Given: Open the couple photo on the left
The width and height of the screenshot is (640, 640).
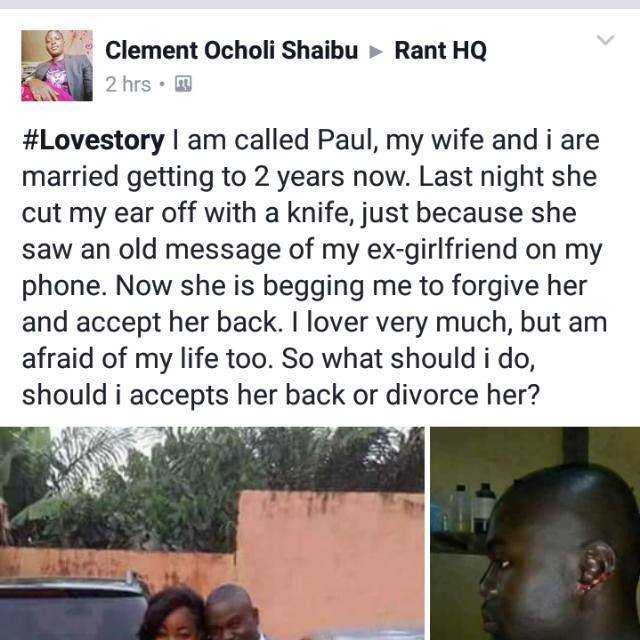Looking at the screenshot, I should (x=212, y=533).
